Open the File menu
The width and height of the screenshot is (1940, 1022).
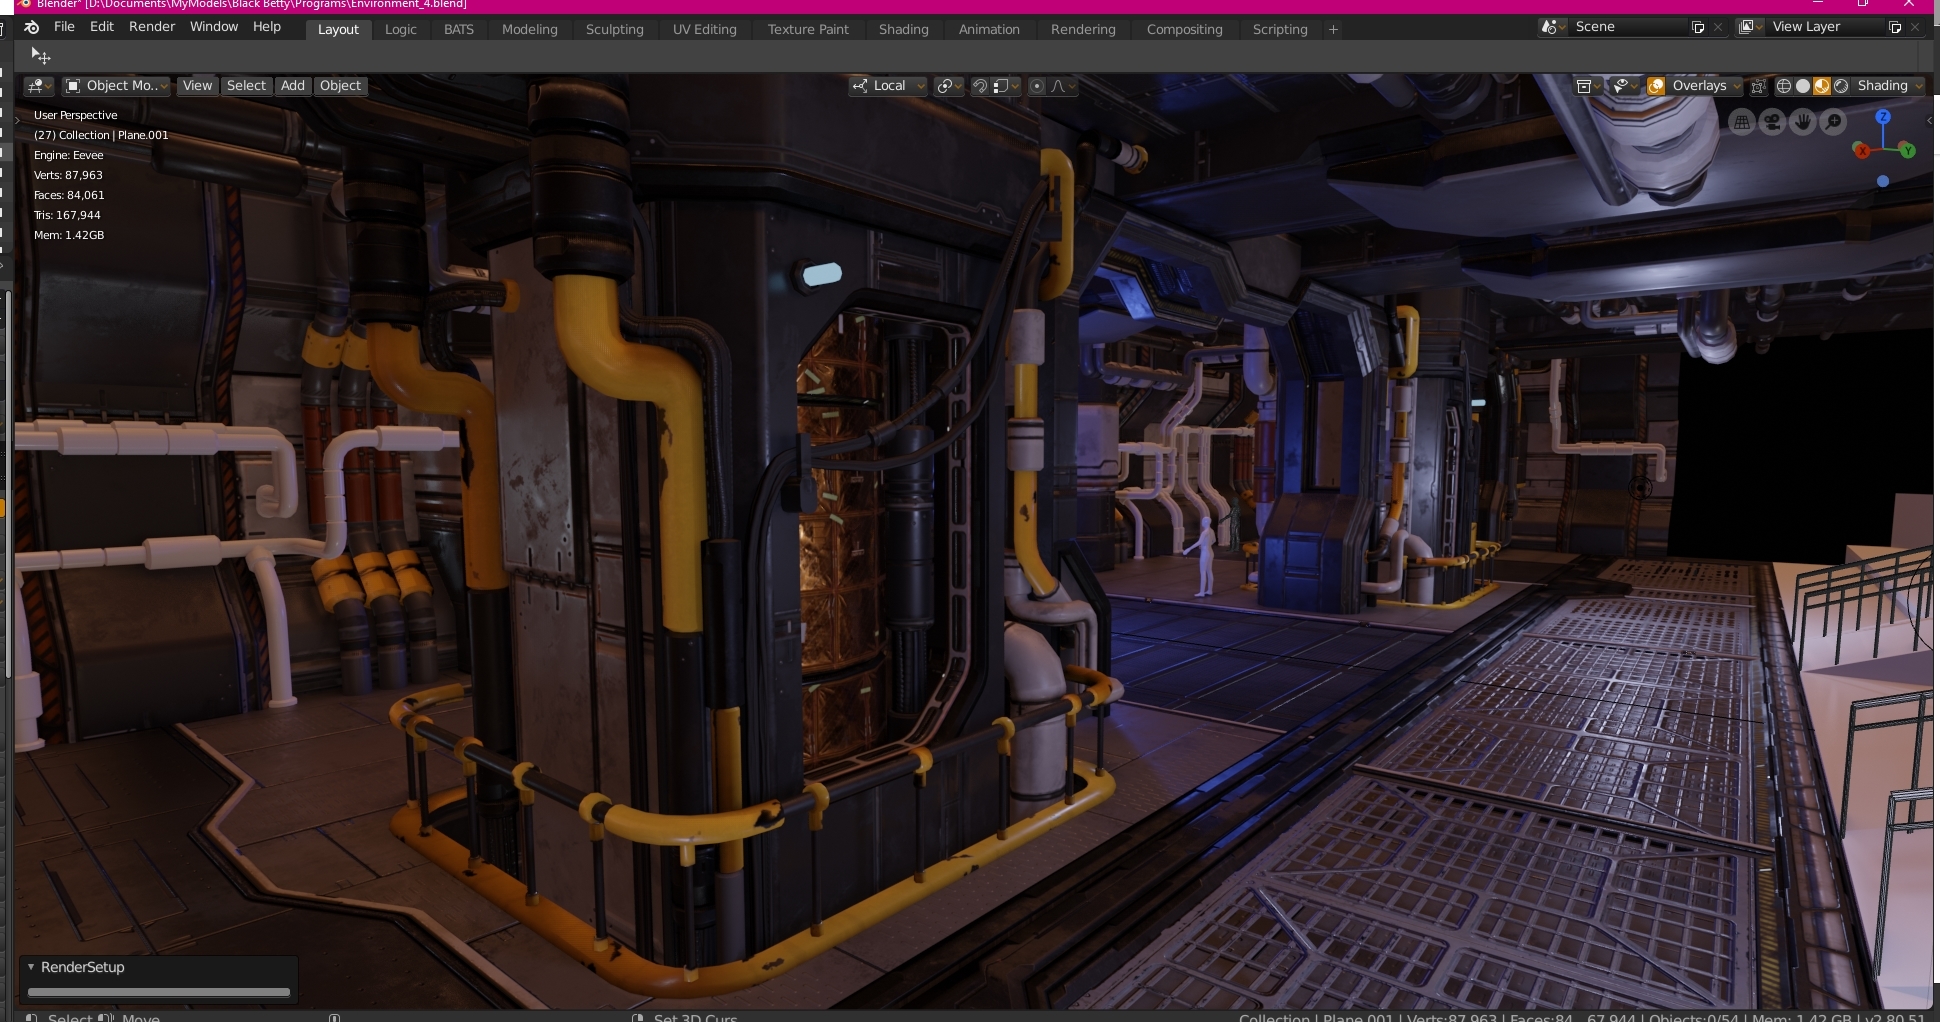click(x=64, y=27)
